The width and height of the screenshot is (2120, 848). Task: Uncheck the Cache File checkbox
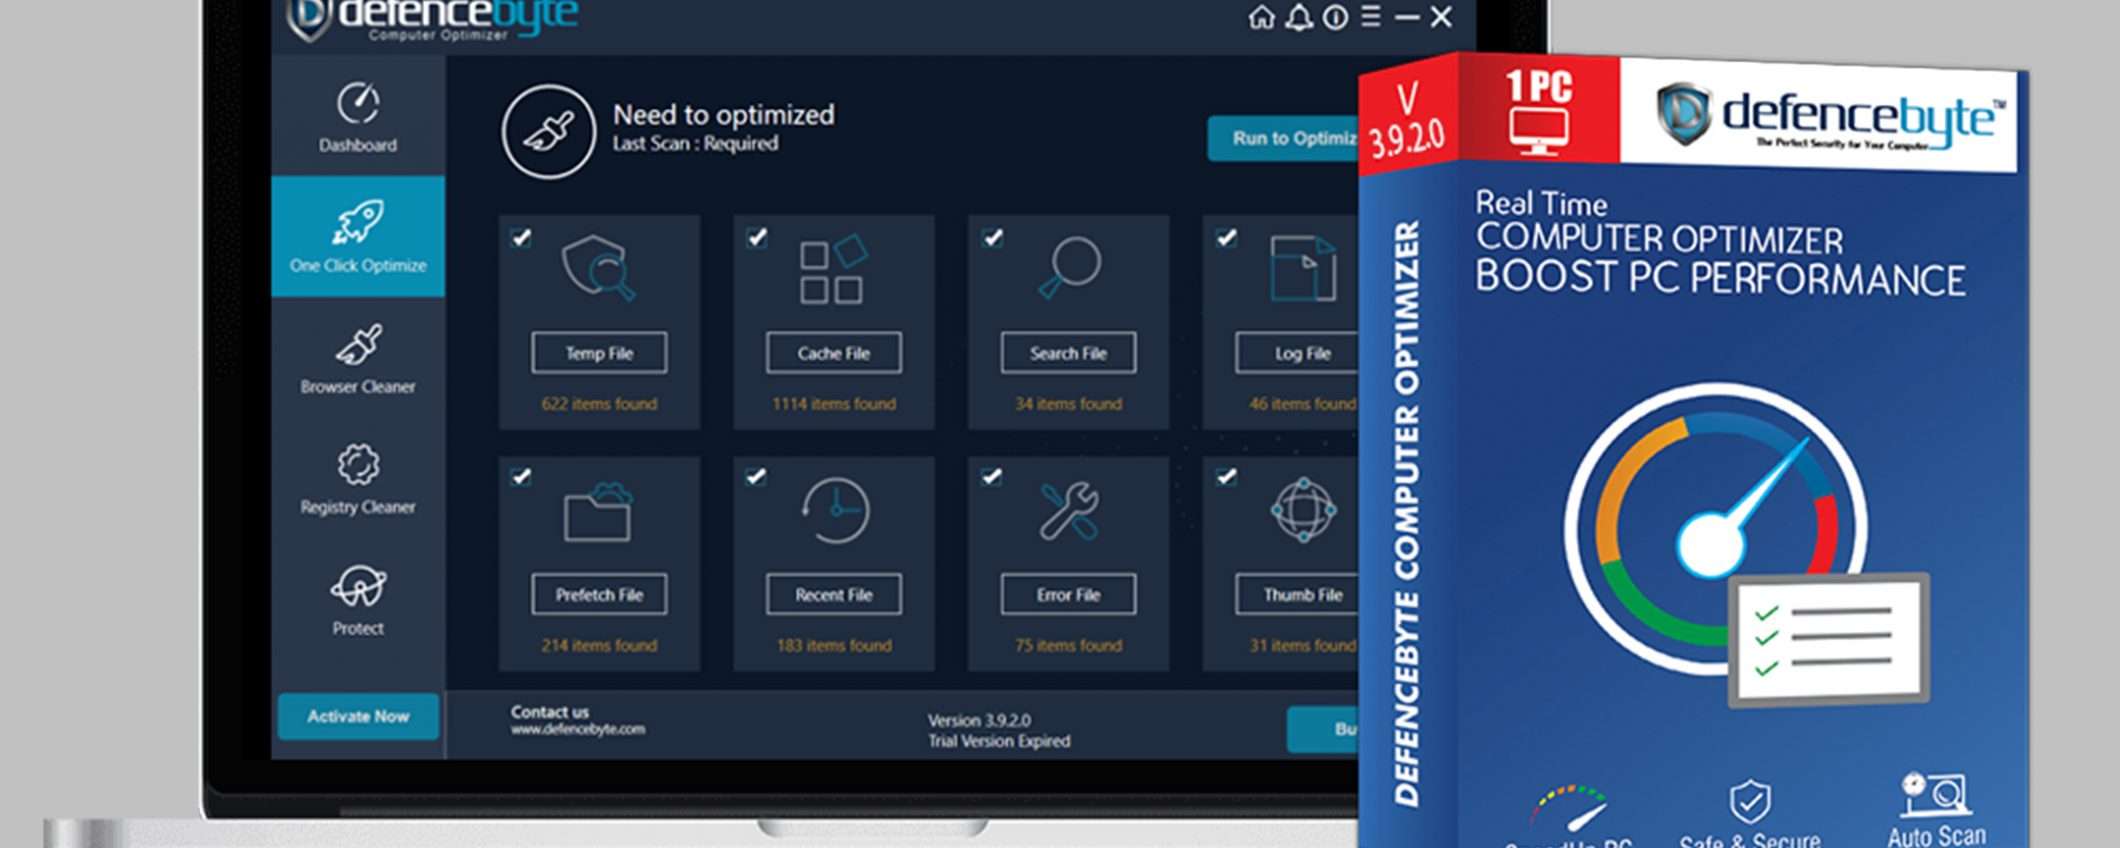click(x=757, y=237)
